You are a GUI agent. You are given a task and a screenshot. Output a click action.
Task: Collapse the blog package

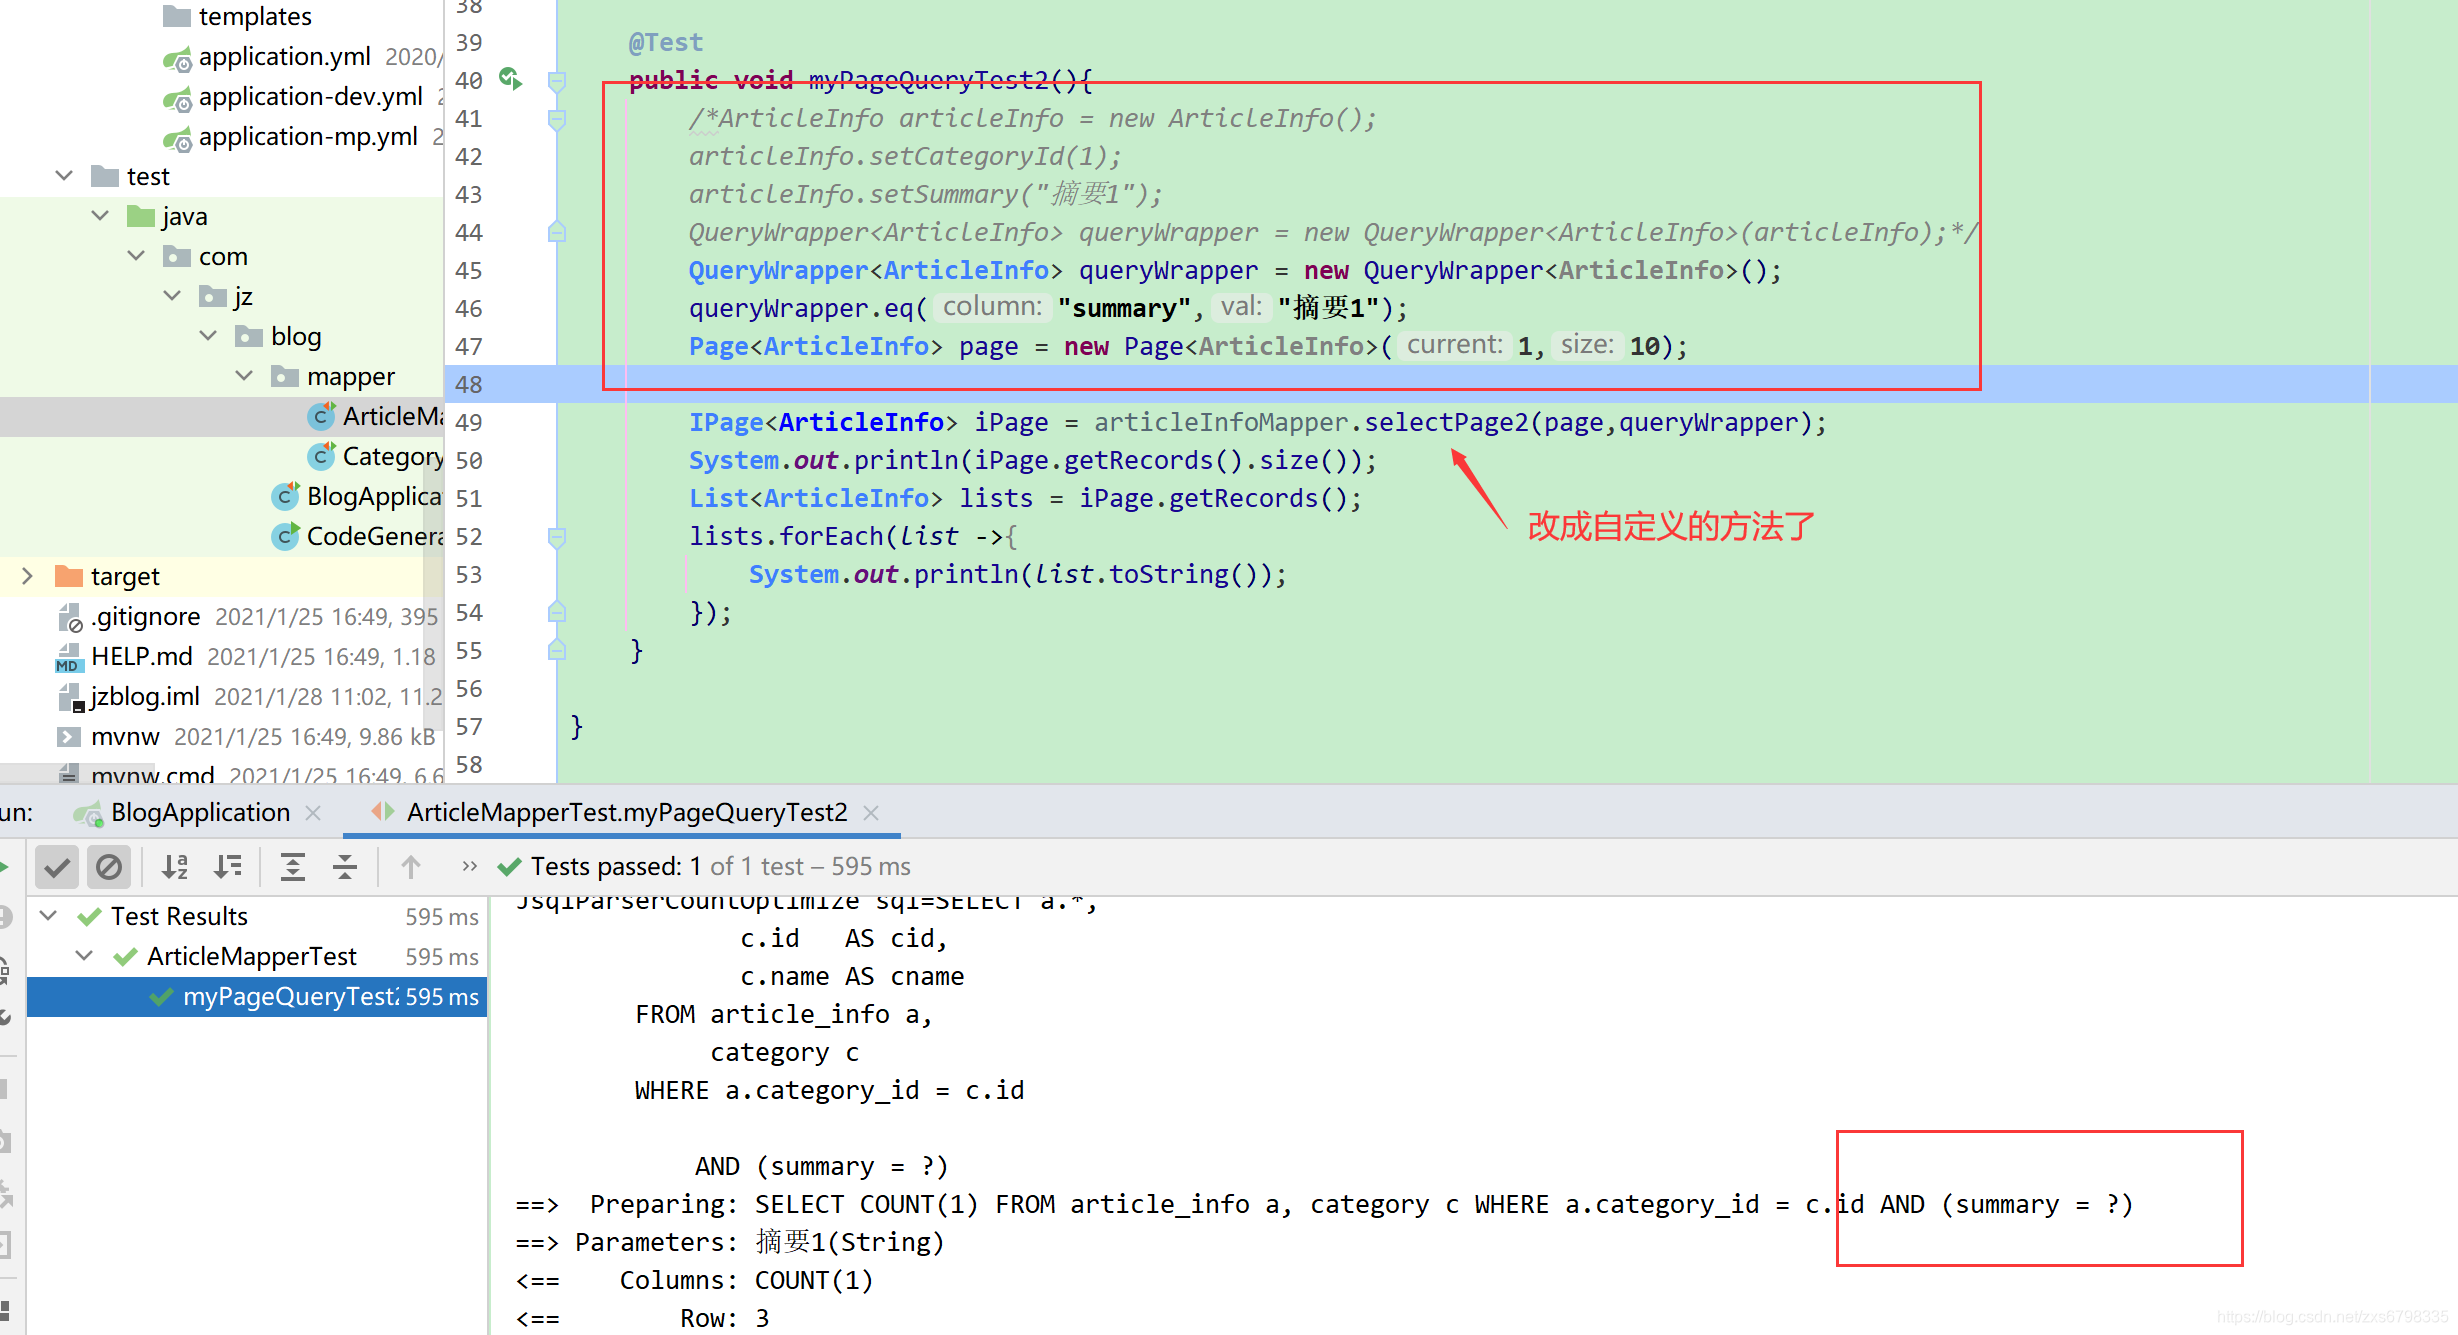(209, 336)
